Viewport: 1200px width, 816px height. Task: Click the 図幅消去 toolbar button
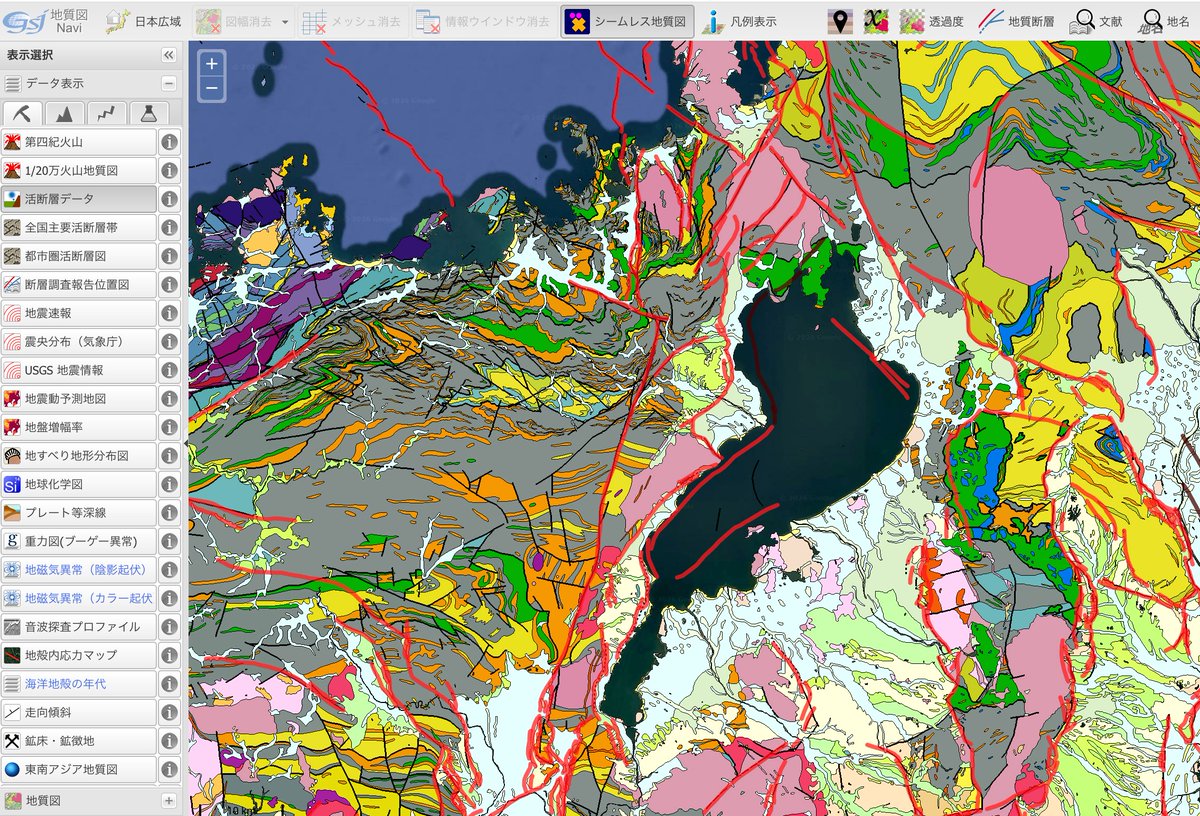(233, 21)
